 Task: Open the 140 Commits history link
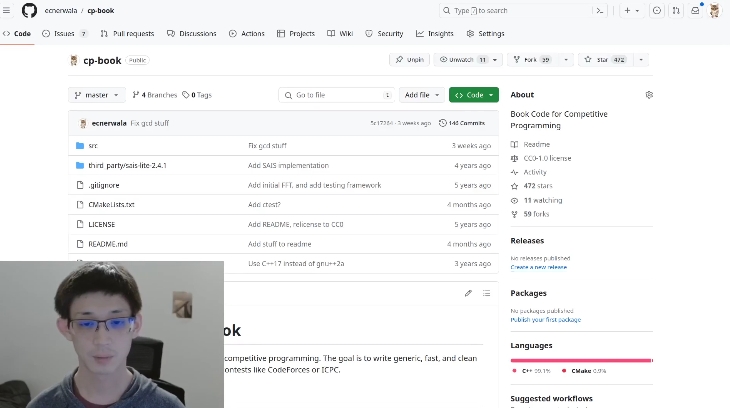tap(465, 123)
